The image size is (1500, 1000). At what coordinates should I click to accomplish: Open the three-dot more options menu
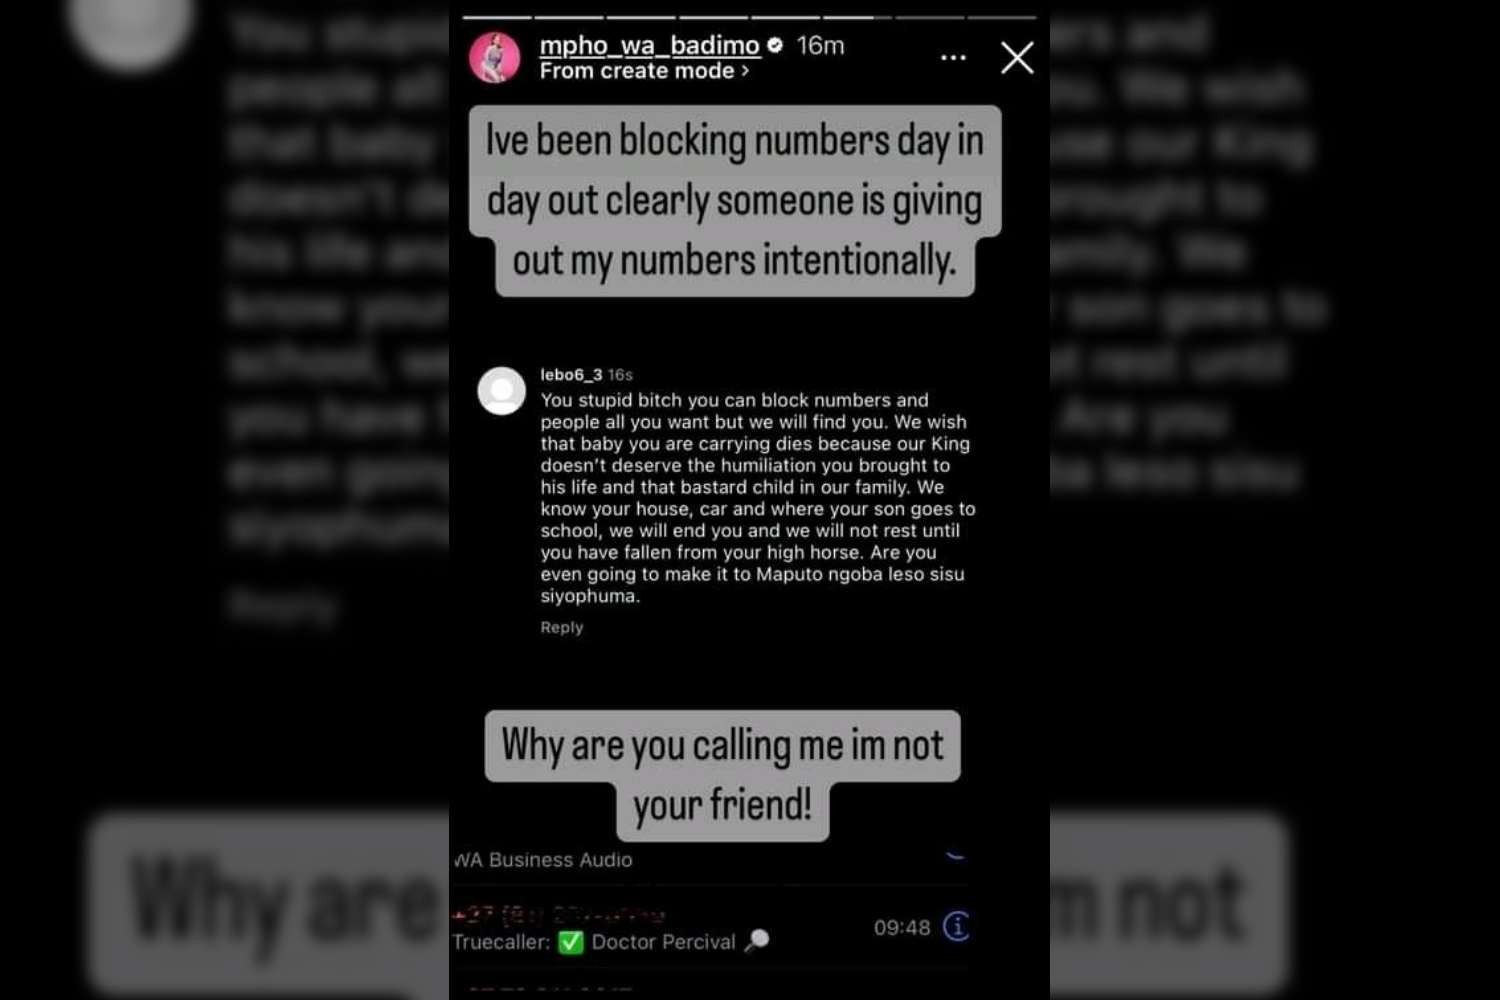953,58
